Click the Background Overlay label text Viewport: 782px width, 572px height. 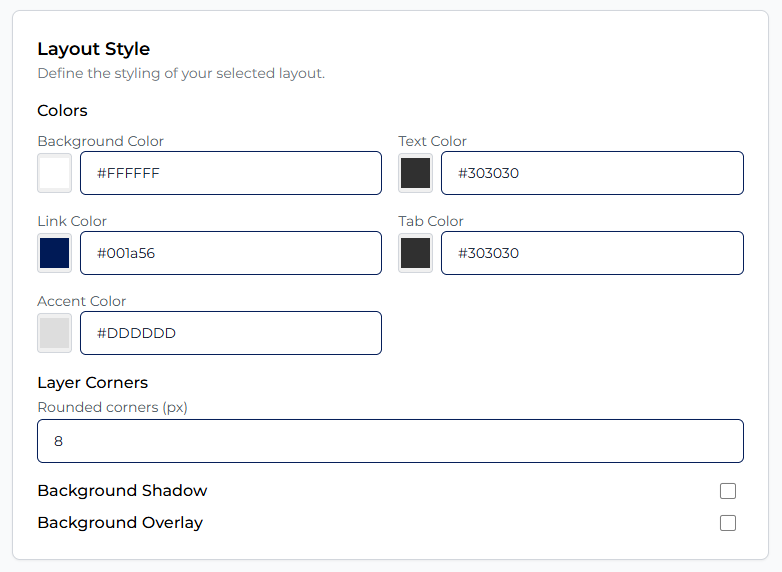point(120,523)
